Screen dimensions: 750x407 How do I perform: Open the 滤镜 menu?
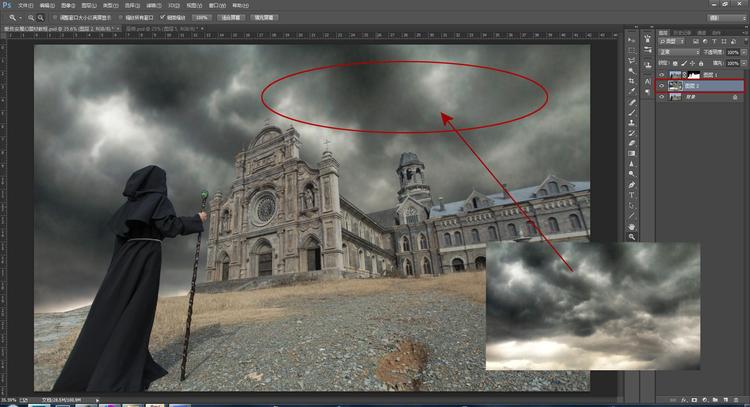coord(153,5)
